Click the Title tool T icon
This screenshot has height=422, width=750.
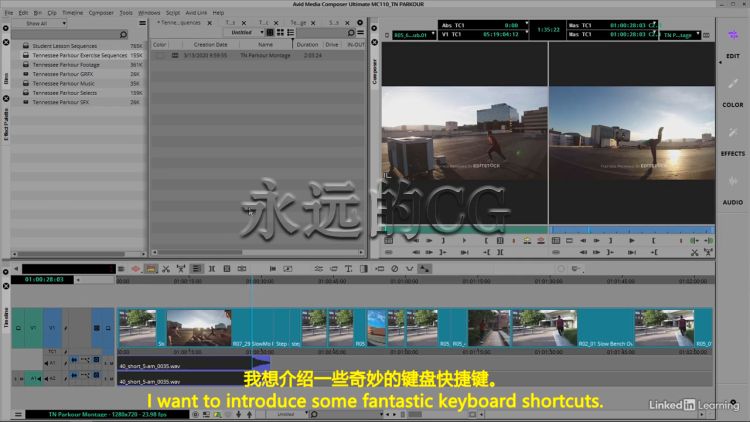tap(348, 269)
